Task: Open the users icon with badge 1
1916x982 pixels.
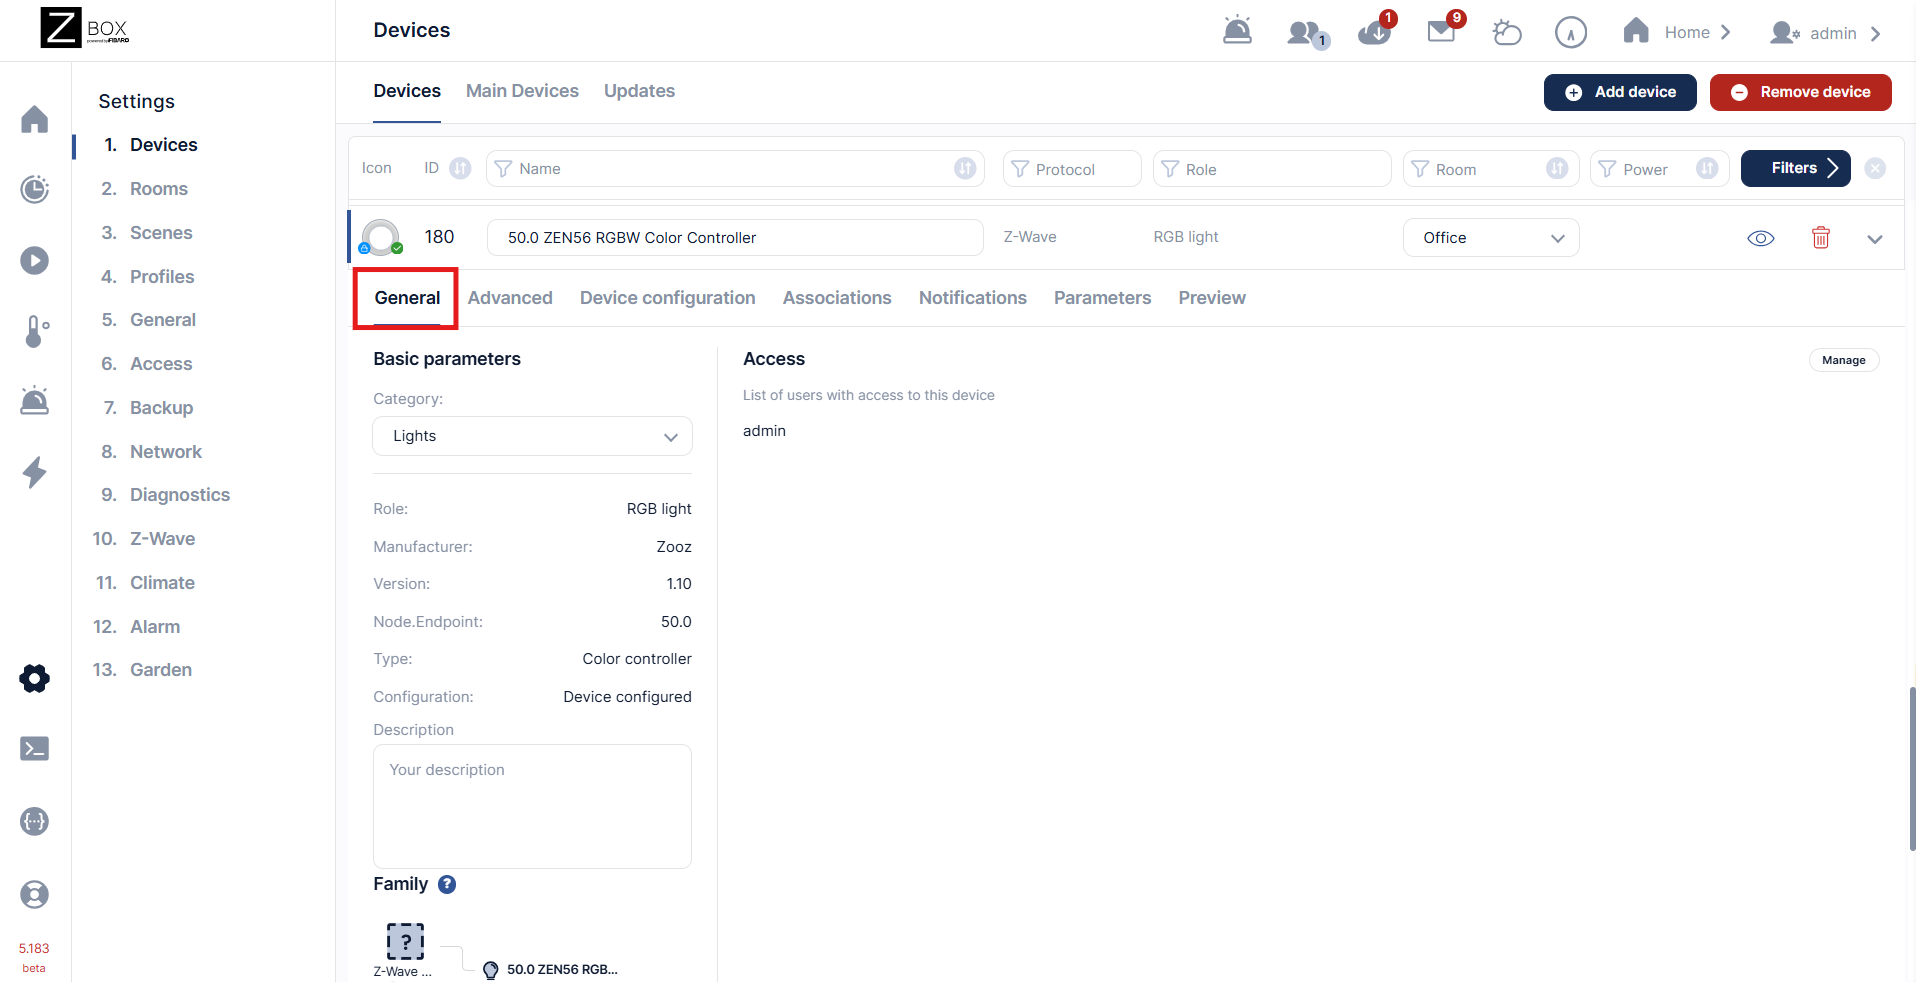Action: [1306, 33]
